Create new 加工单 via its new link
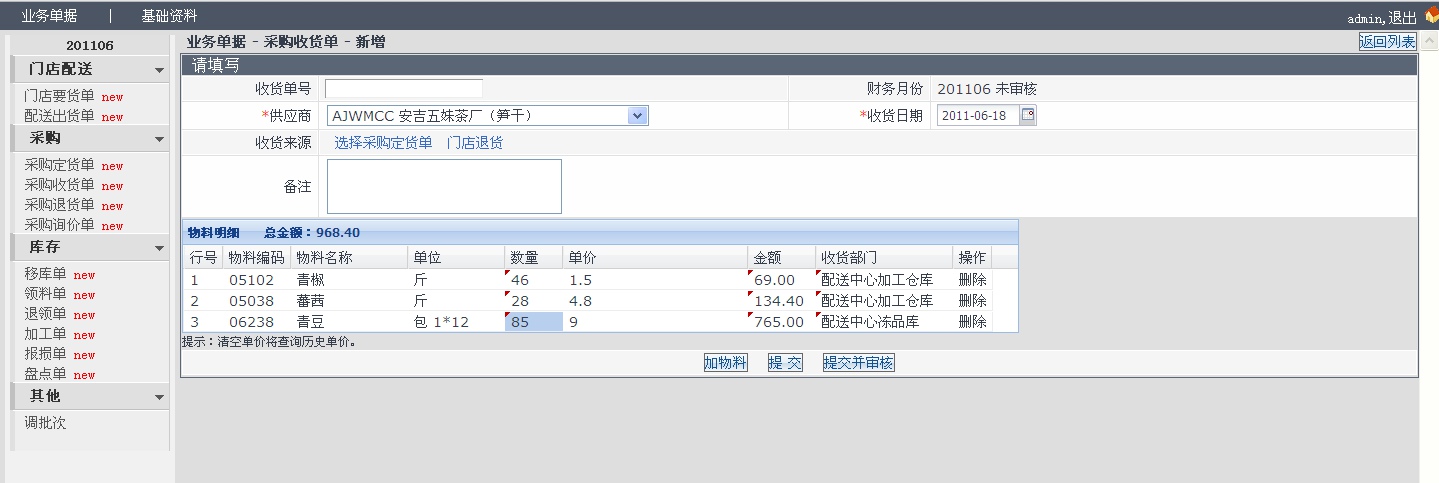The height and width of the screenshot is (483, 1439). click(x=84, y=335)
